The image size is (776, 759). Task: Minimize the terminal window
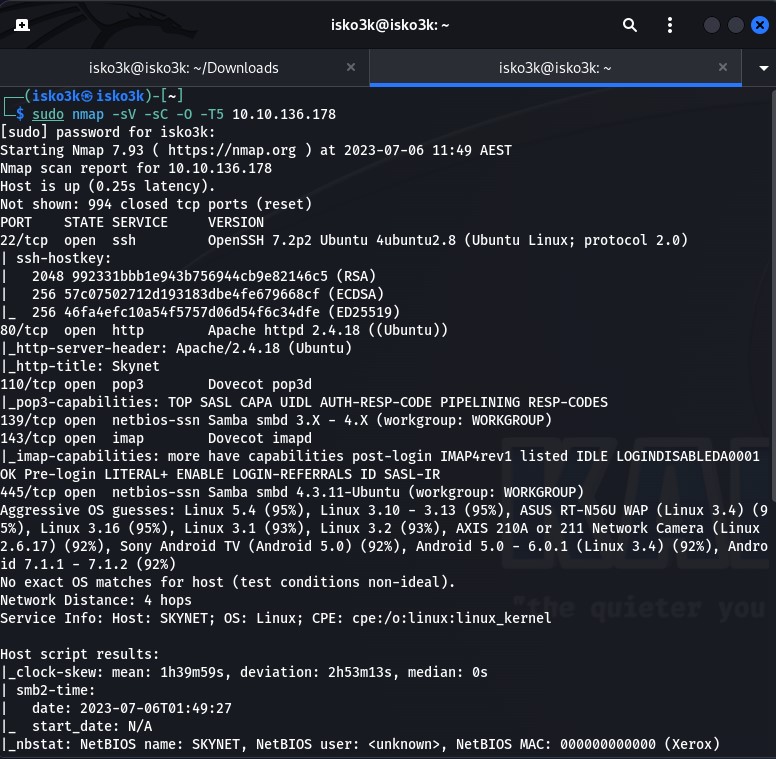point(712,25)
